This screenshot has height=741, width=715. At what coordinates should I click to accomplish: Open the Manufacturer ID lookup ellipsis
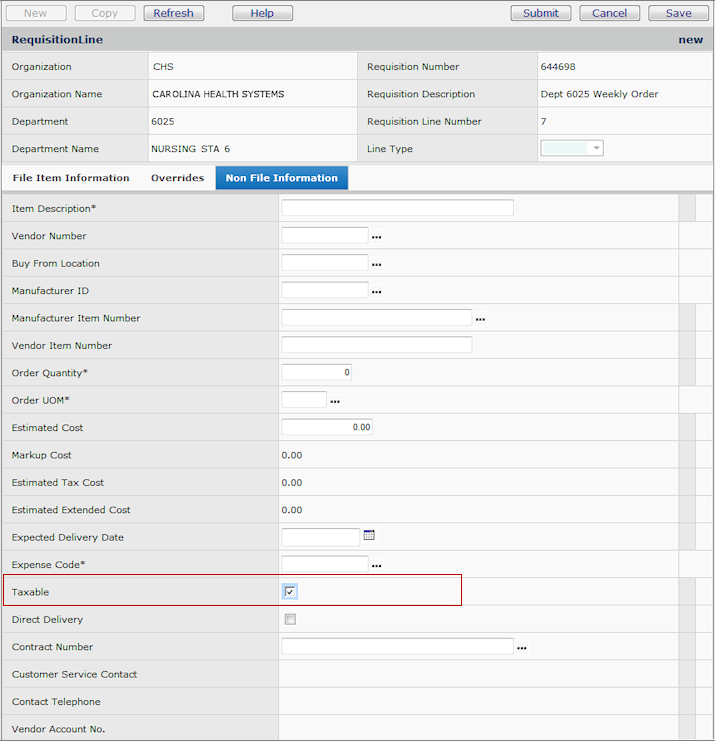pyautogui.click(x=377, y=293)
